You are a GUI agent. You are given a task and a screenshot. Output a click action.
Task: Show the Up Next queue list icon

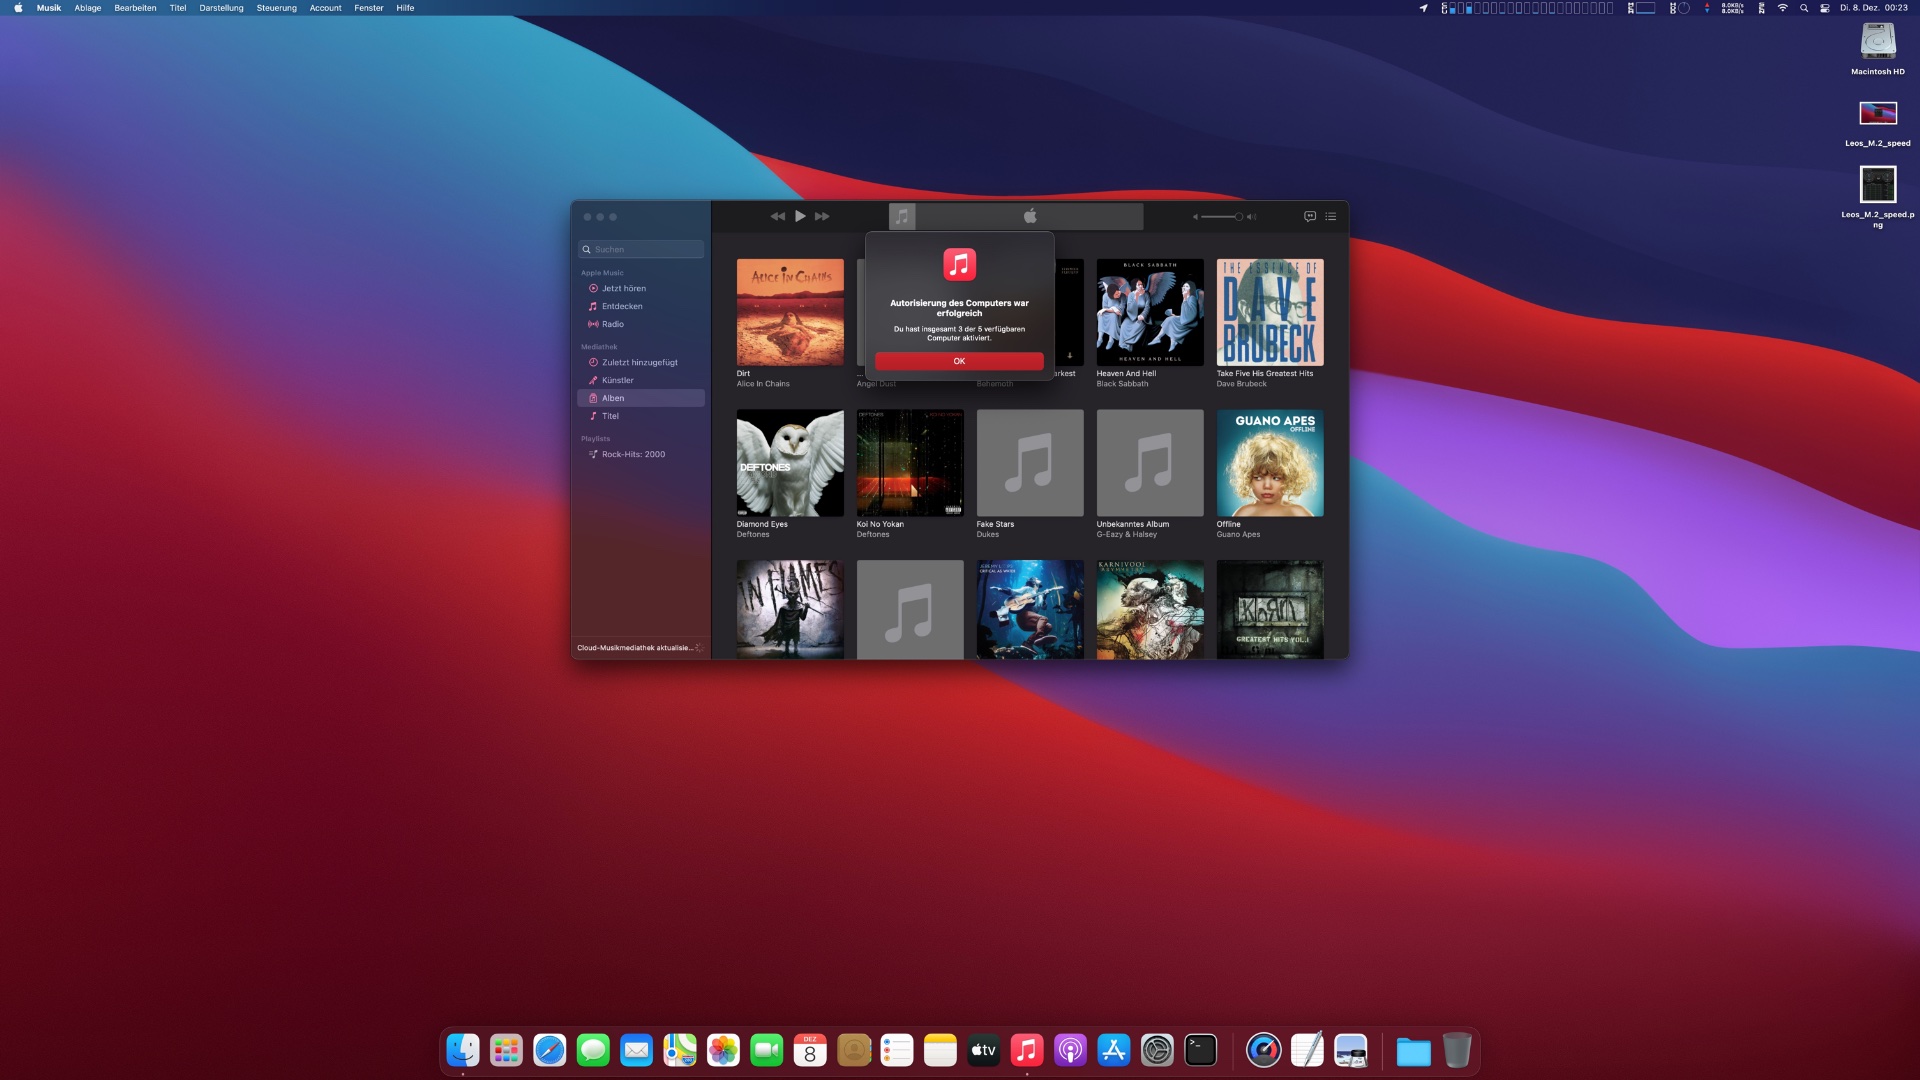pos(1330,216)
